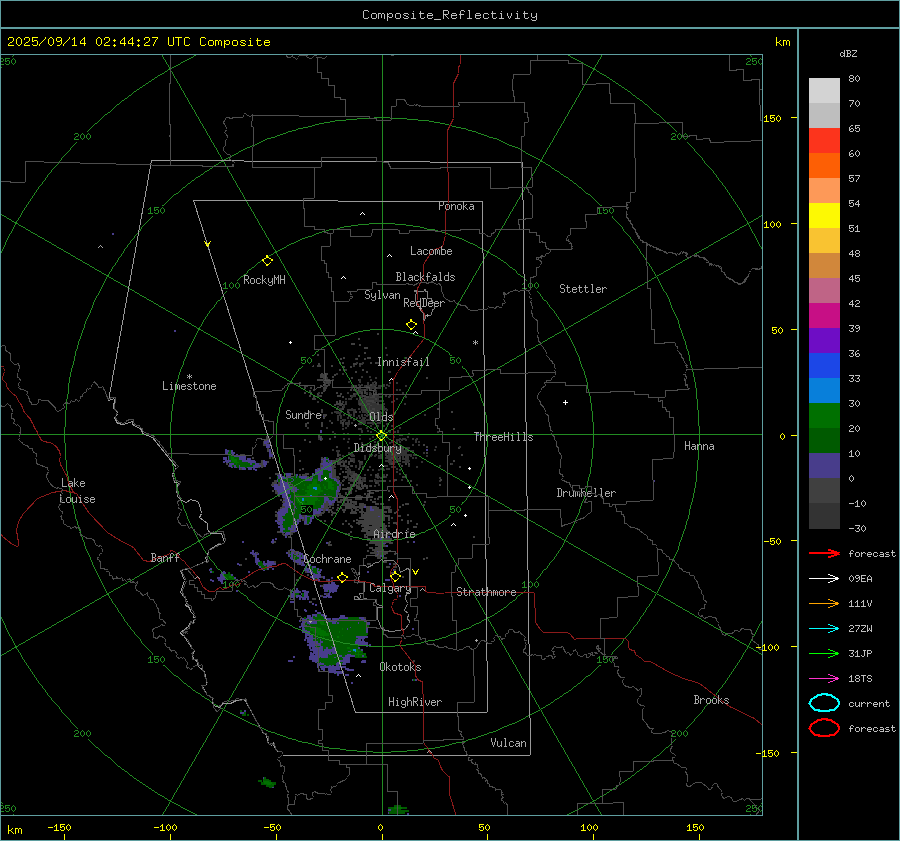Viewport: 900px width, 841px height.
Task: Click the 51 dBZ yellow color swatch
Action: 824,216
